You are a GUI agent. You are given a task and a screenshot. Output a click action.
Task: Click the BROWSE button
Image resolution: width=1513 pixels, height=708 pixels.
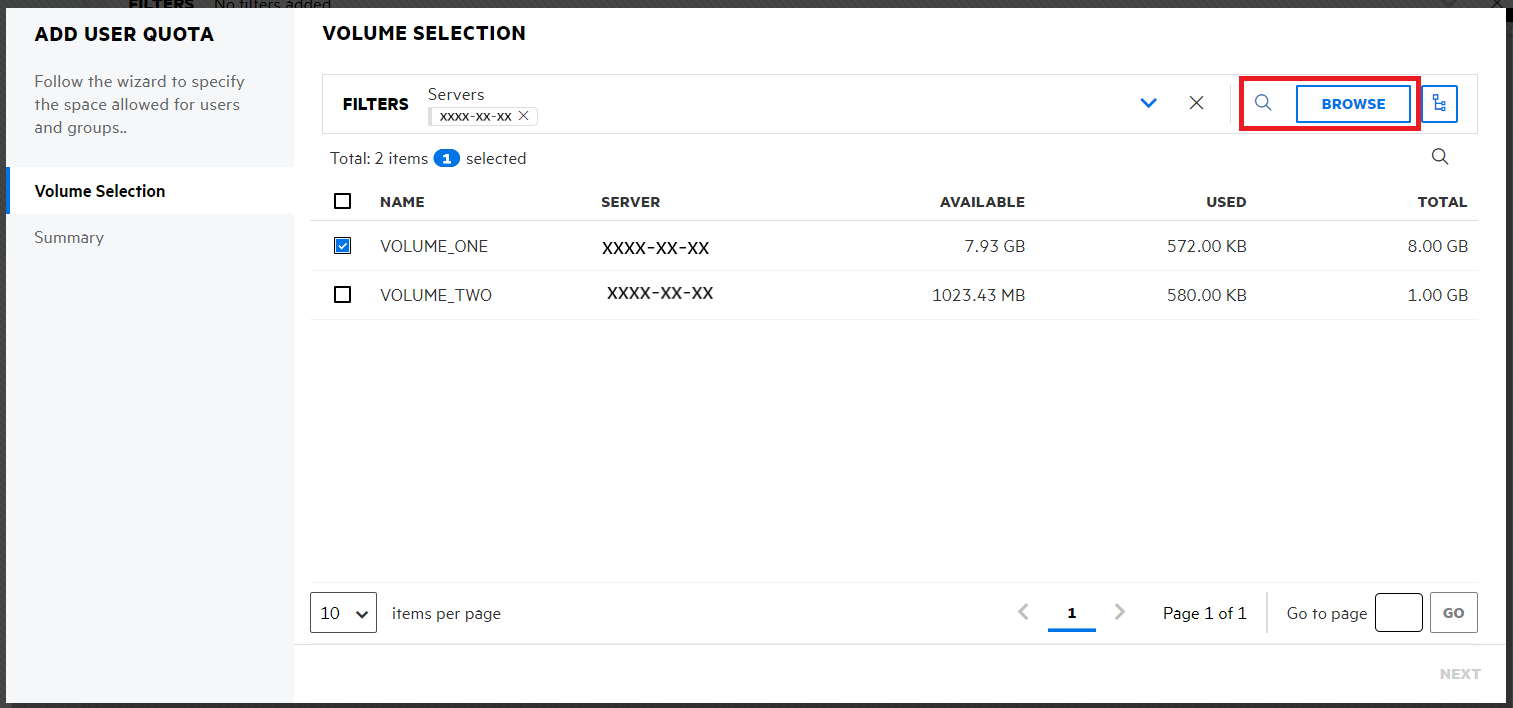coord(1353,104)
